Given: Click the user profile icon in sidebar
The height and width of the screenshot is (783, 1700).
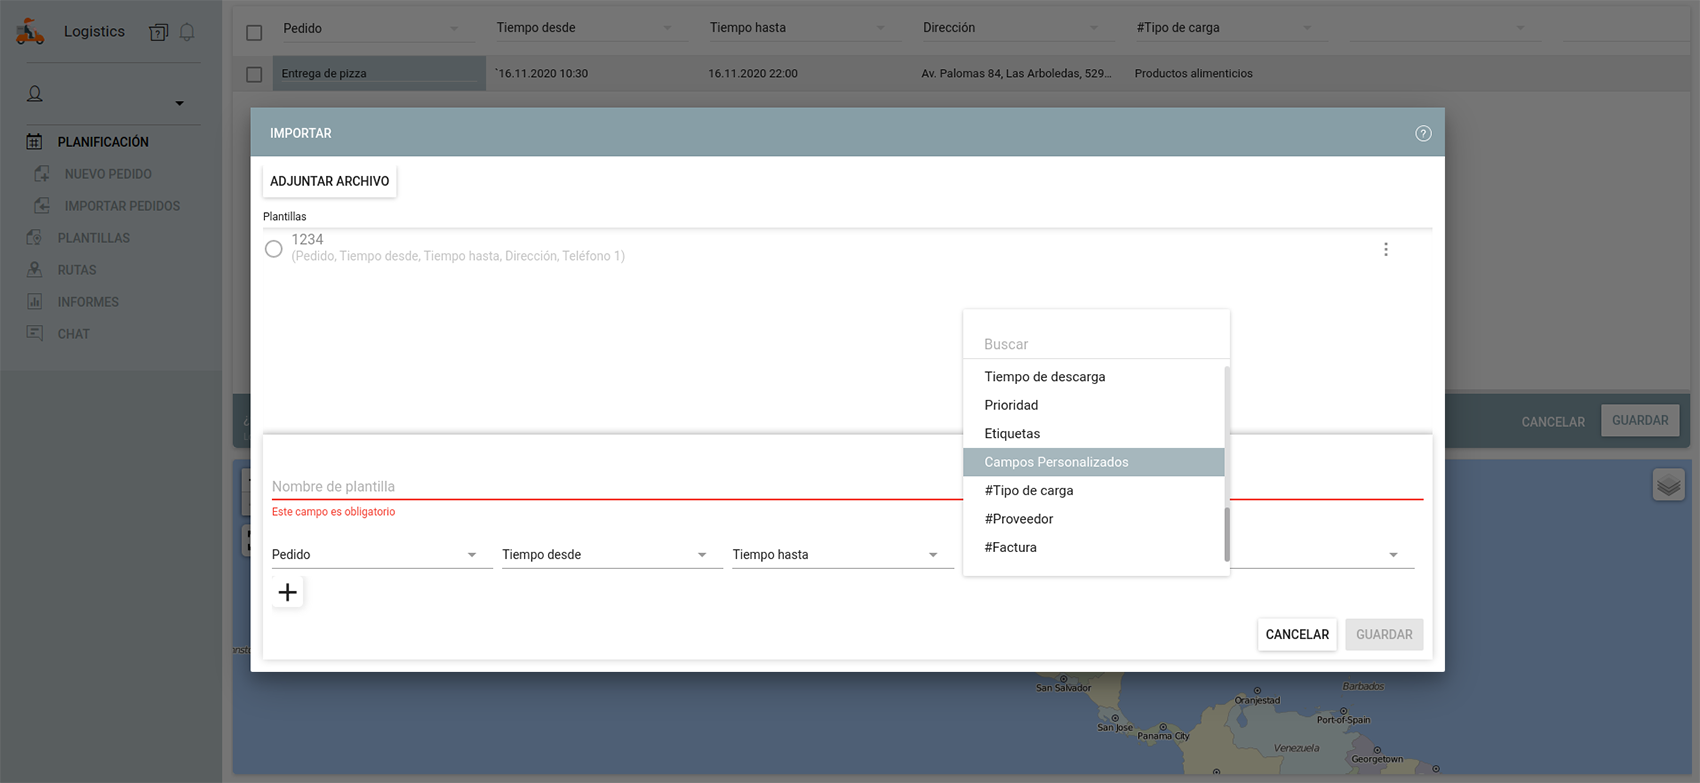Looking at the screenshot, I should tap(35, 94).
